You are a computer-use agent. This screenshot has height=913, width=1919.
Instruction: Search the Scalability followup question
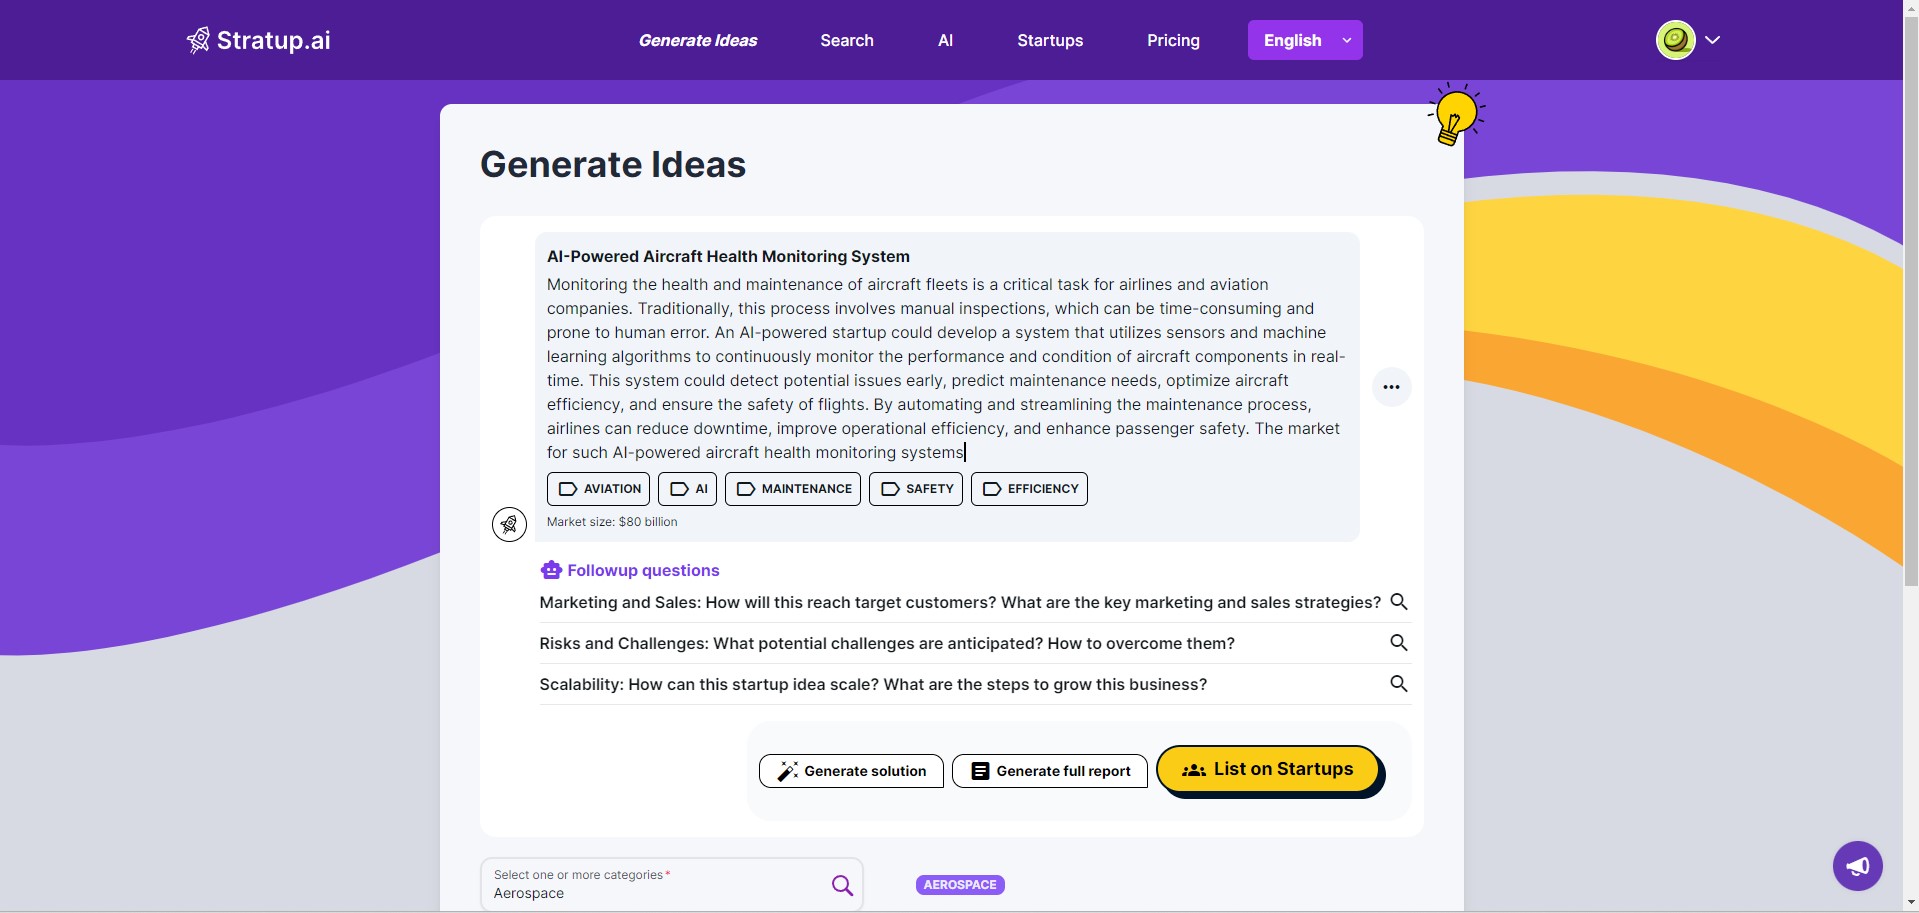[x=1399, y=684]
